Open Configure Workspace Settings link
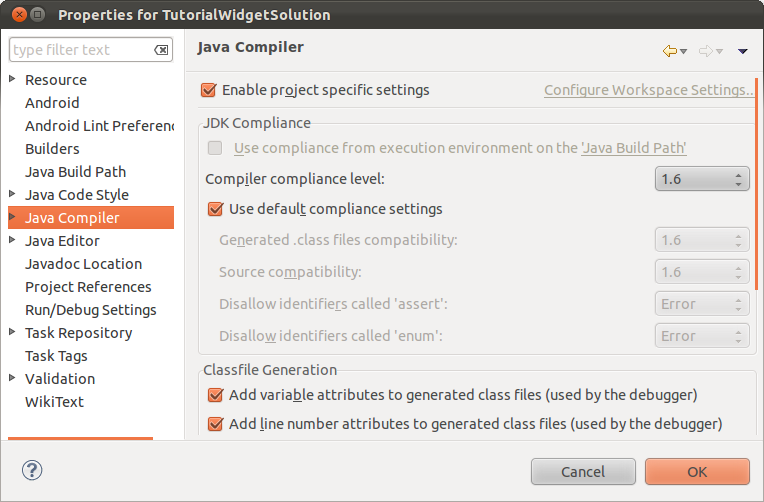 click(649, 90)
